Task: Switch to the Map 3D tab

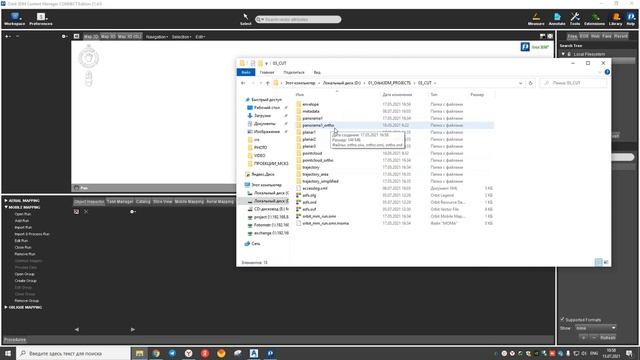Action: [x=108, y=36]
